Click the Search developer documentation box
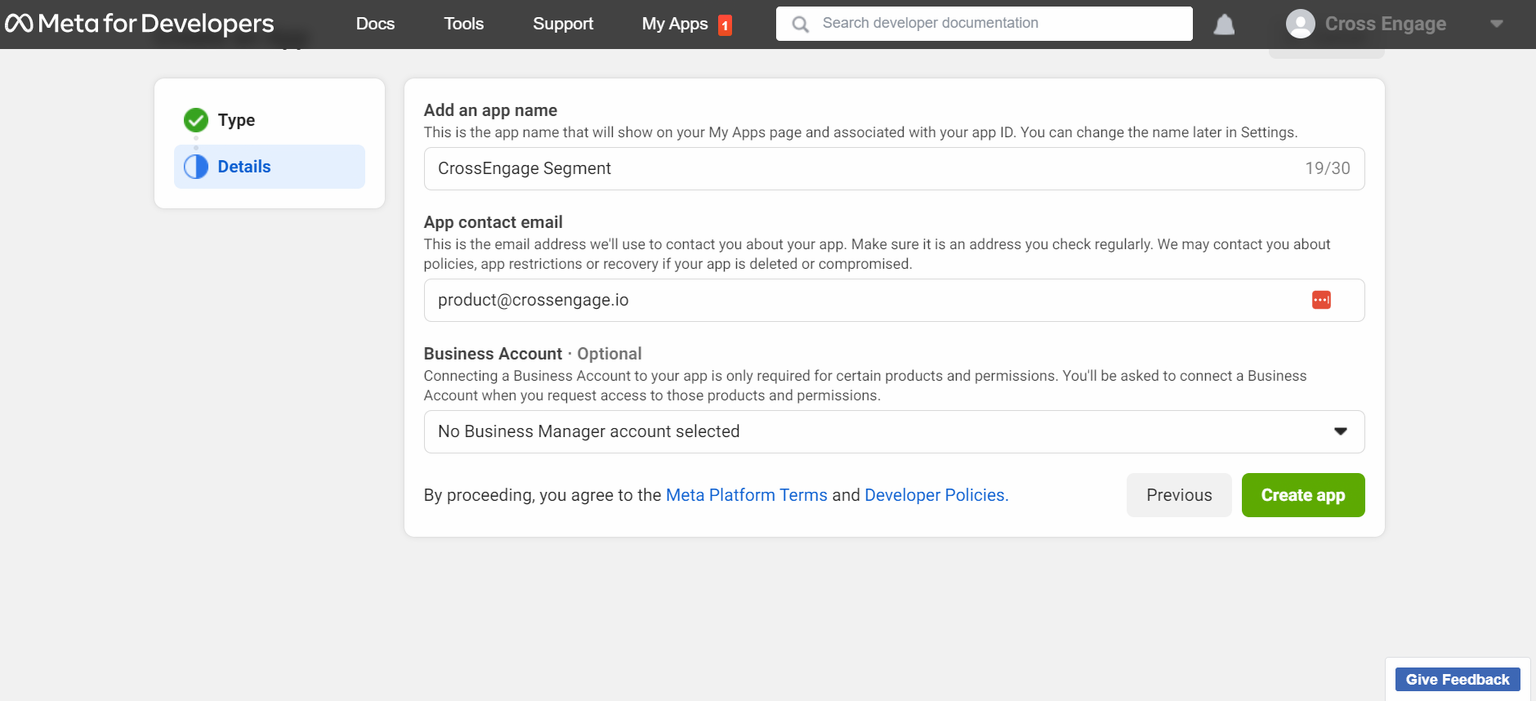This screenshot has width=1536, height=701. pos(984,24)
